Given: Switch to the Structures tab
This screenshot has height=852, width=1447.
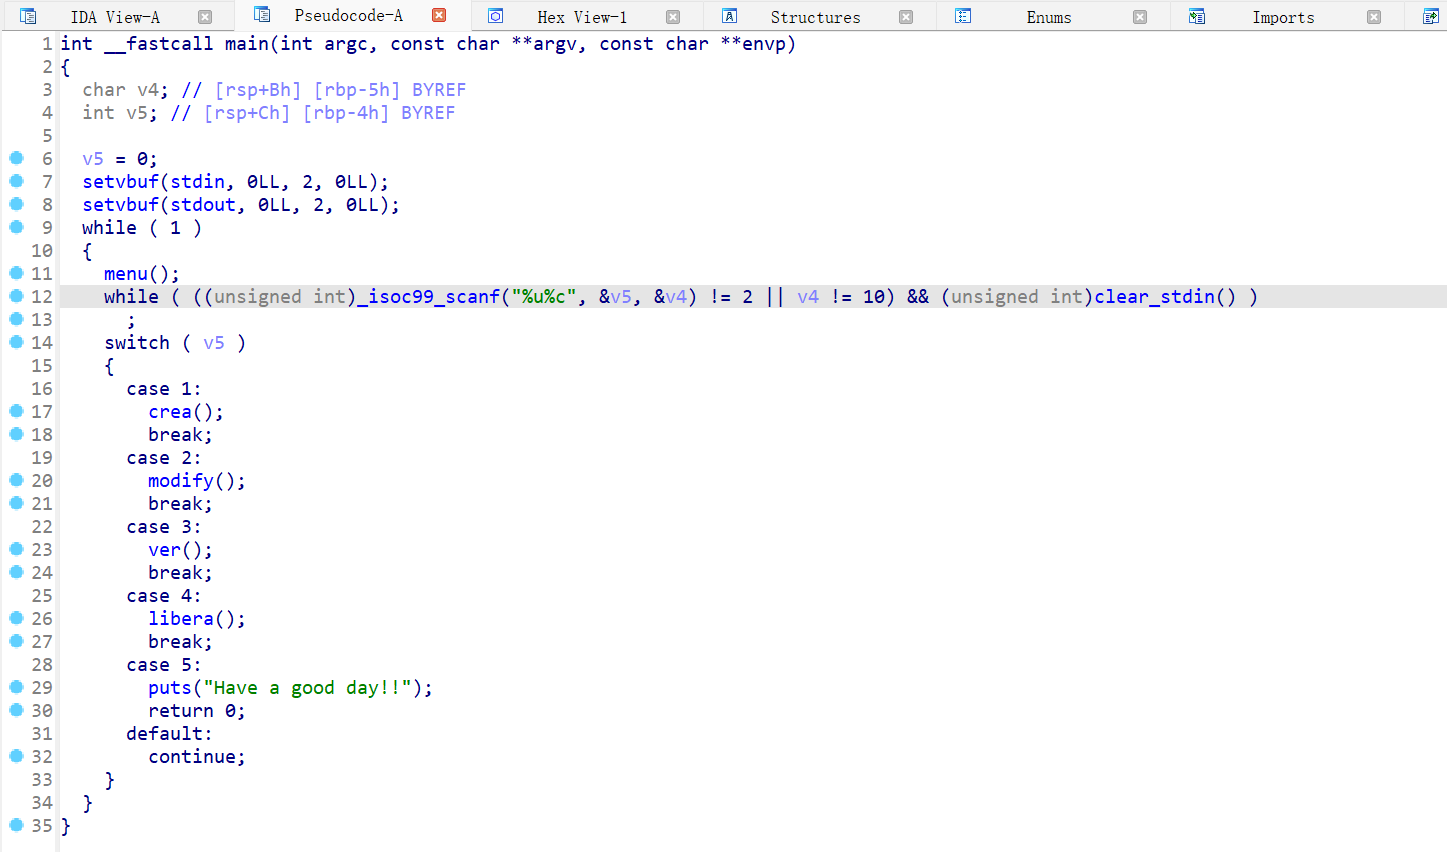Looking at the screenshot, I should coord(814,17).
